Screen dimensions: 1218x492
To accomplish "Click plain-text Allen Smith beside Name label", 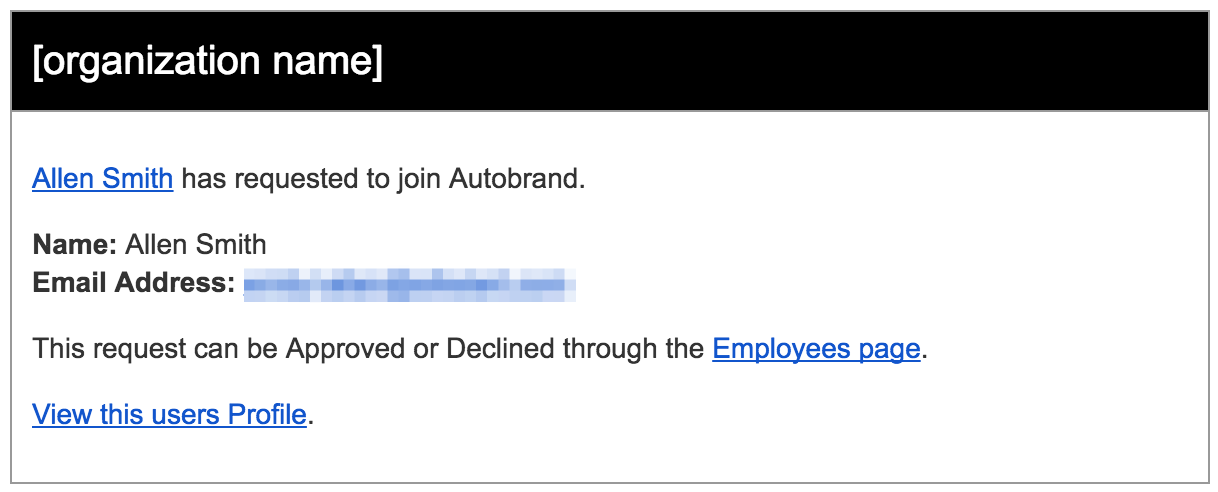I will coord(196,244).
